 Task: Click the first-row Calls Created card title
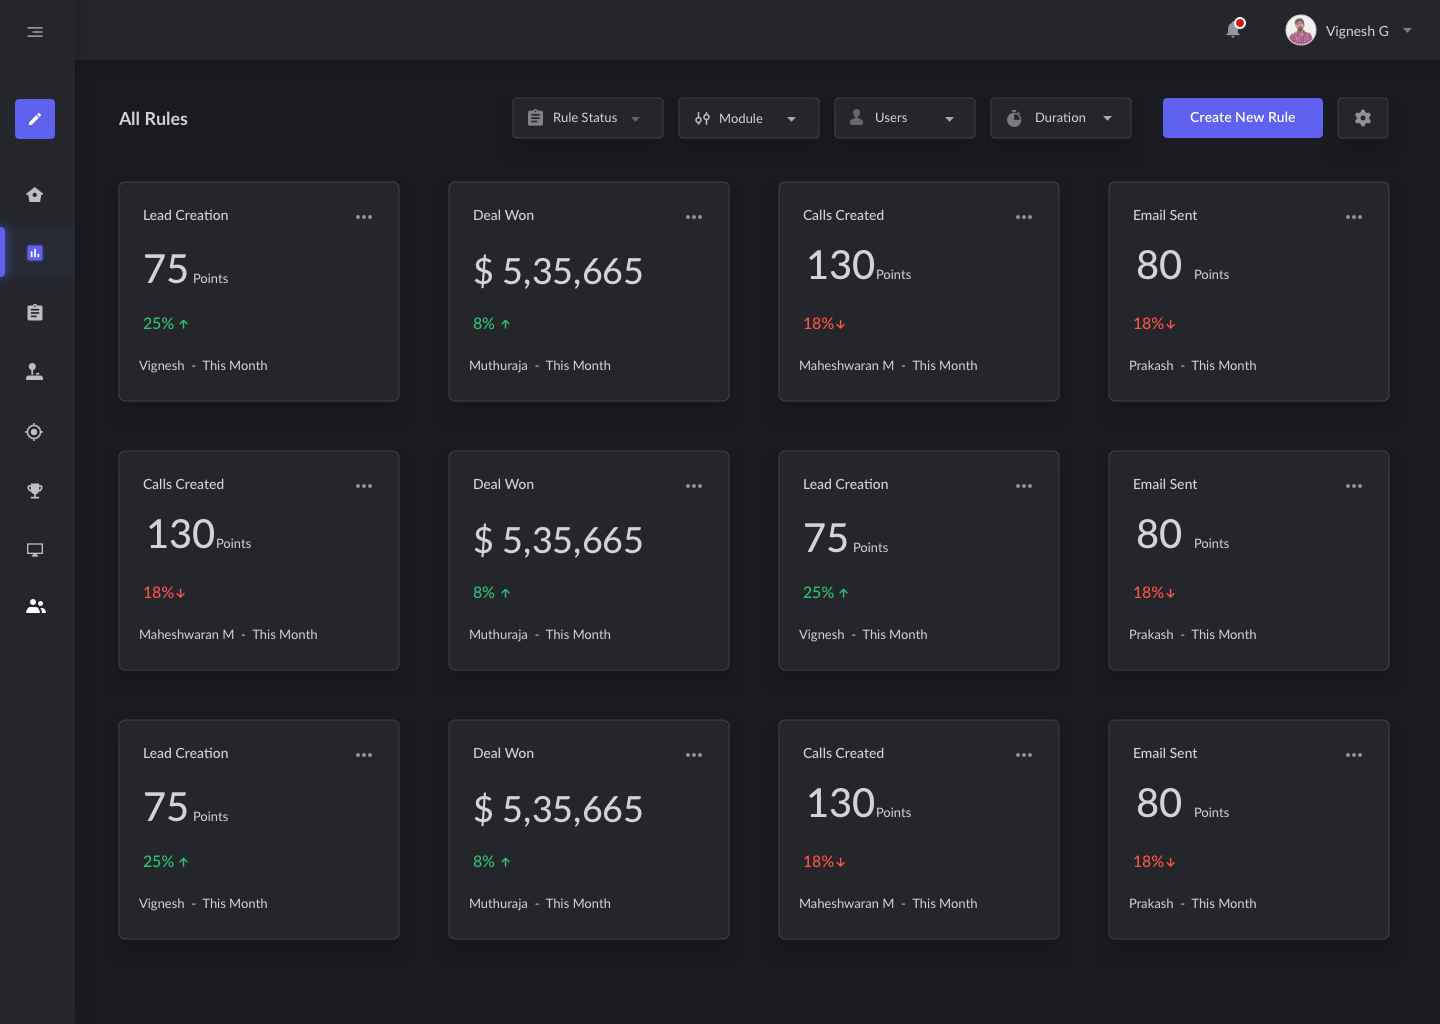coord(843,215)
